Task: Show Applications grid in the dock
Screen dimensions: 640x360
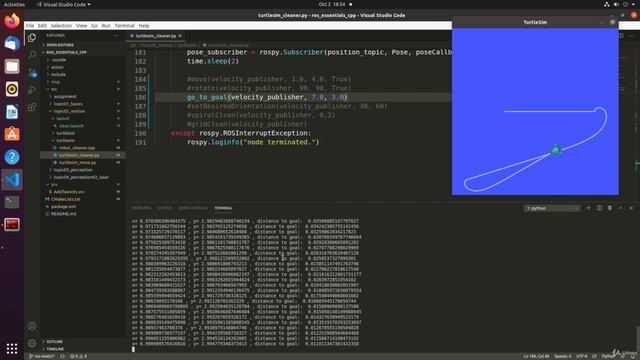Action: point(12,348)
